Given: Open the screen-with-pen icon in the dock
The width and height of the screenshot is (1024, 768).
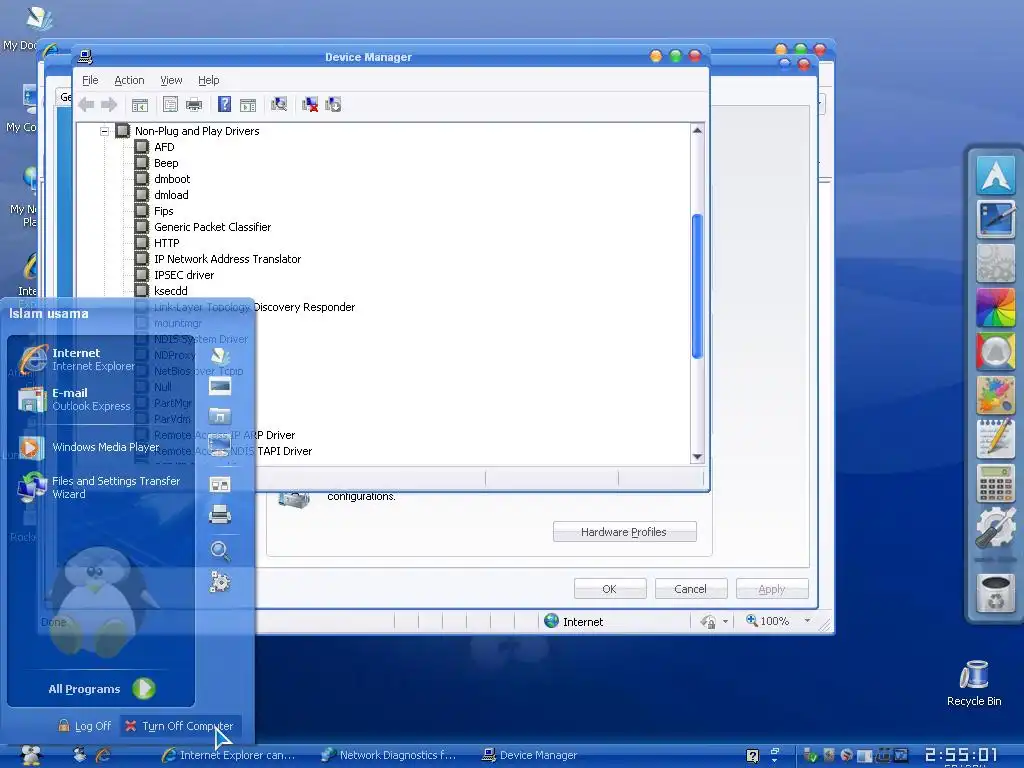Looking at the screenshot, I should [995, 219].
